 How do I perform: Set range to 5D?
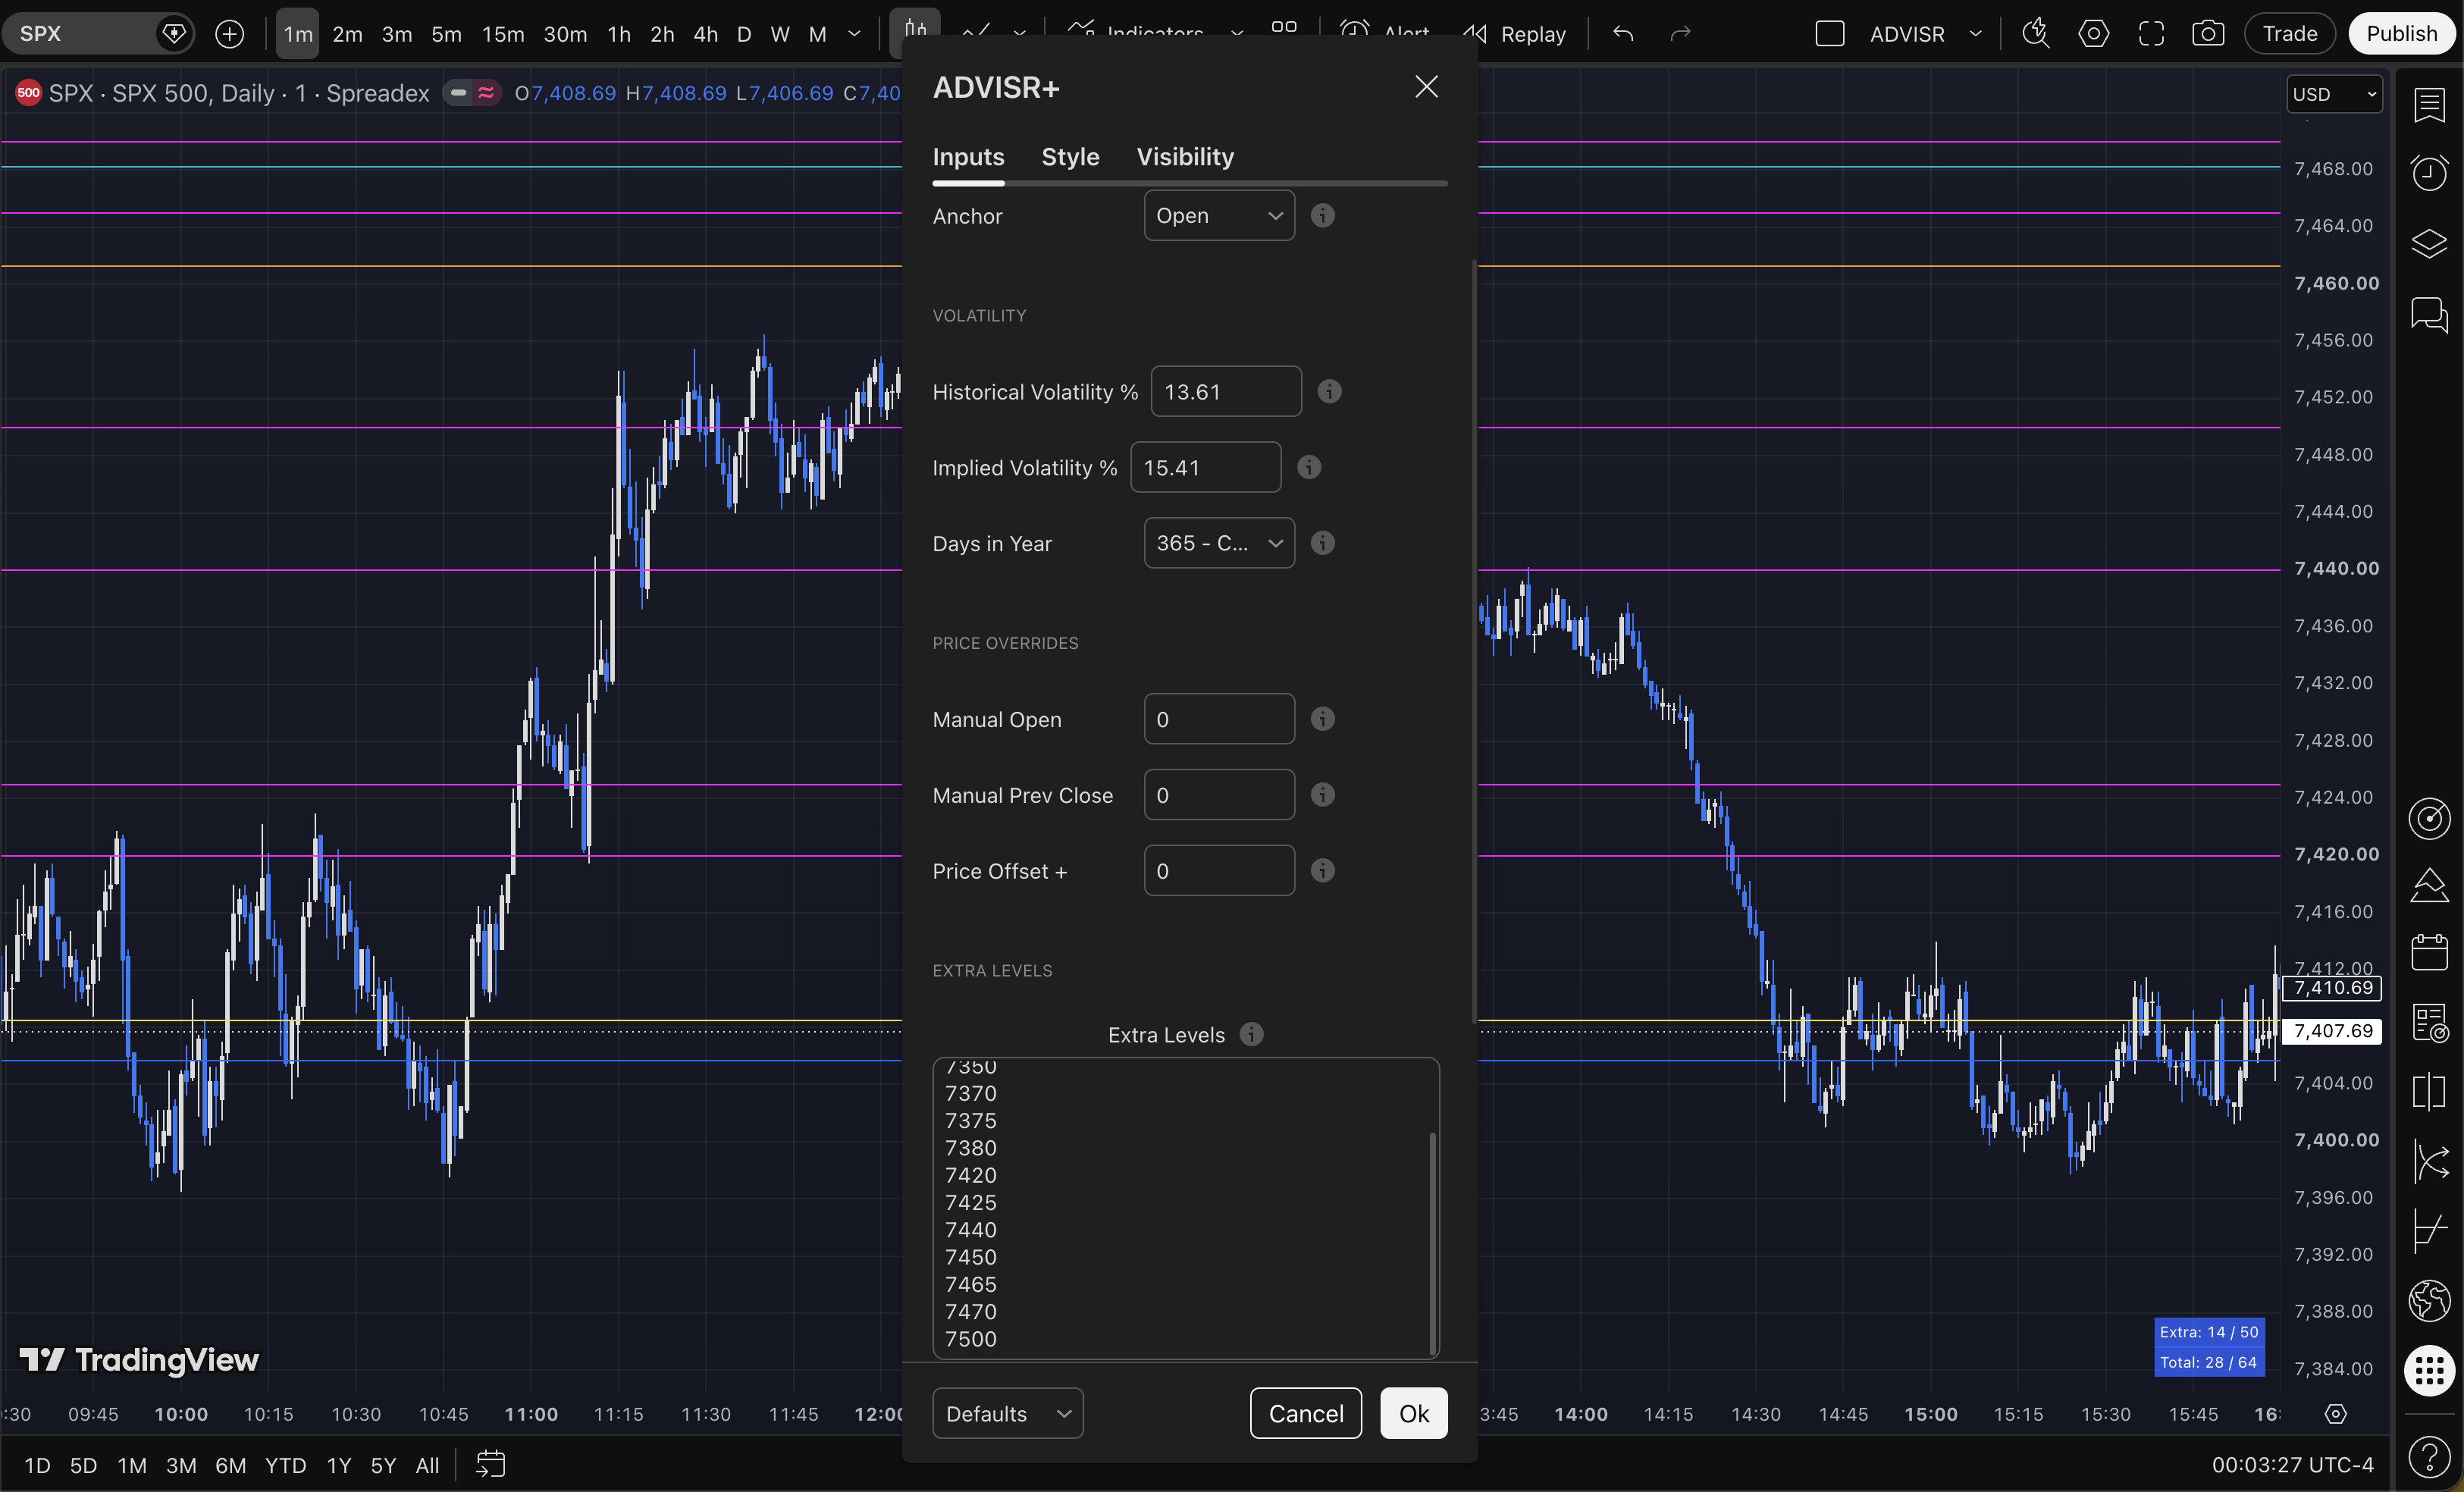click(x=83, y=1465)
